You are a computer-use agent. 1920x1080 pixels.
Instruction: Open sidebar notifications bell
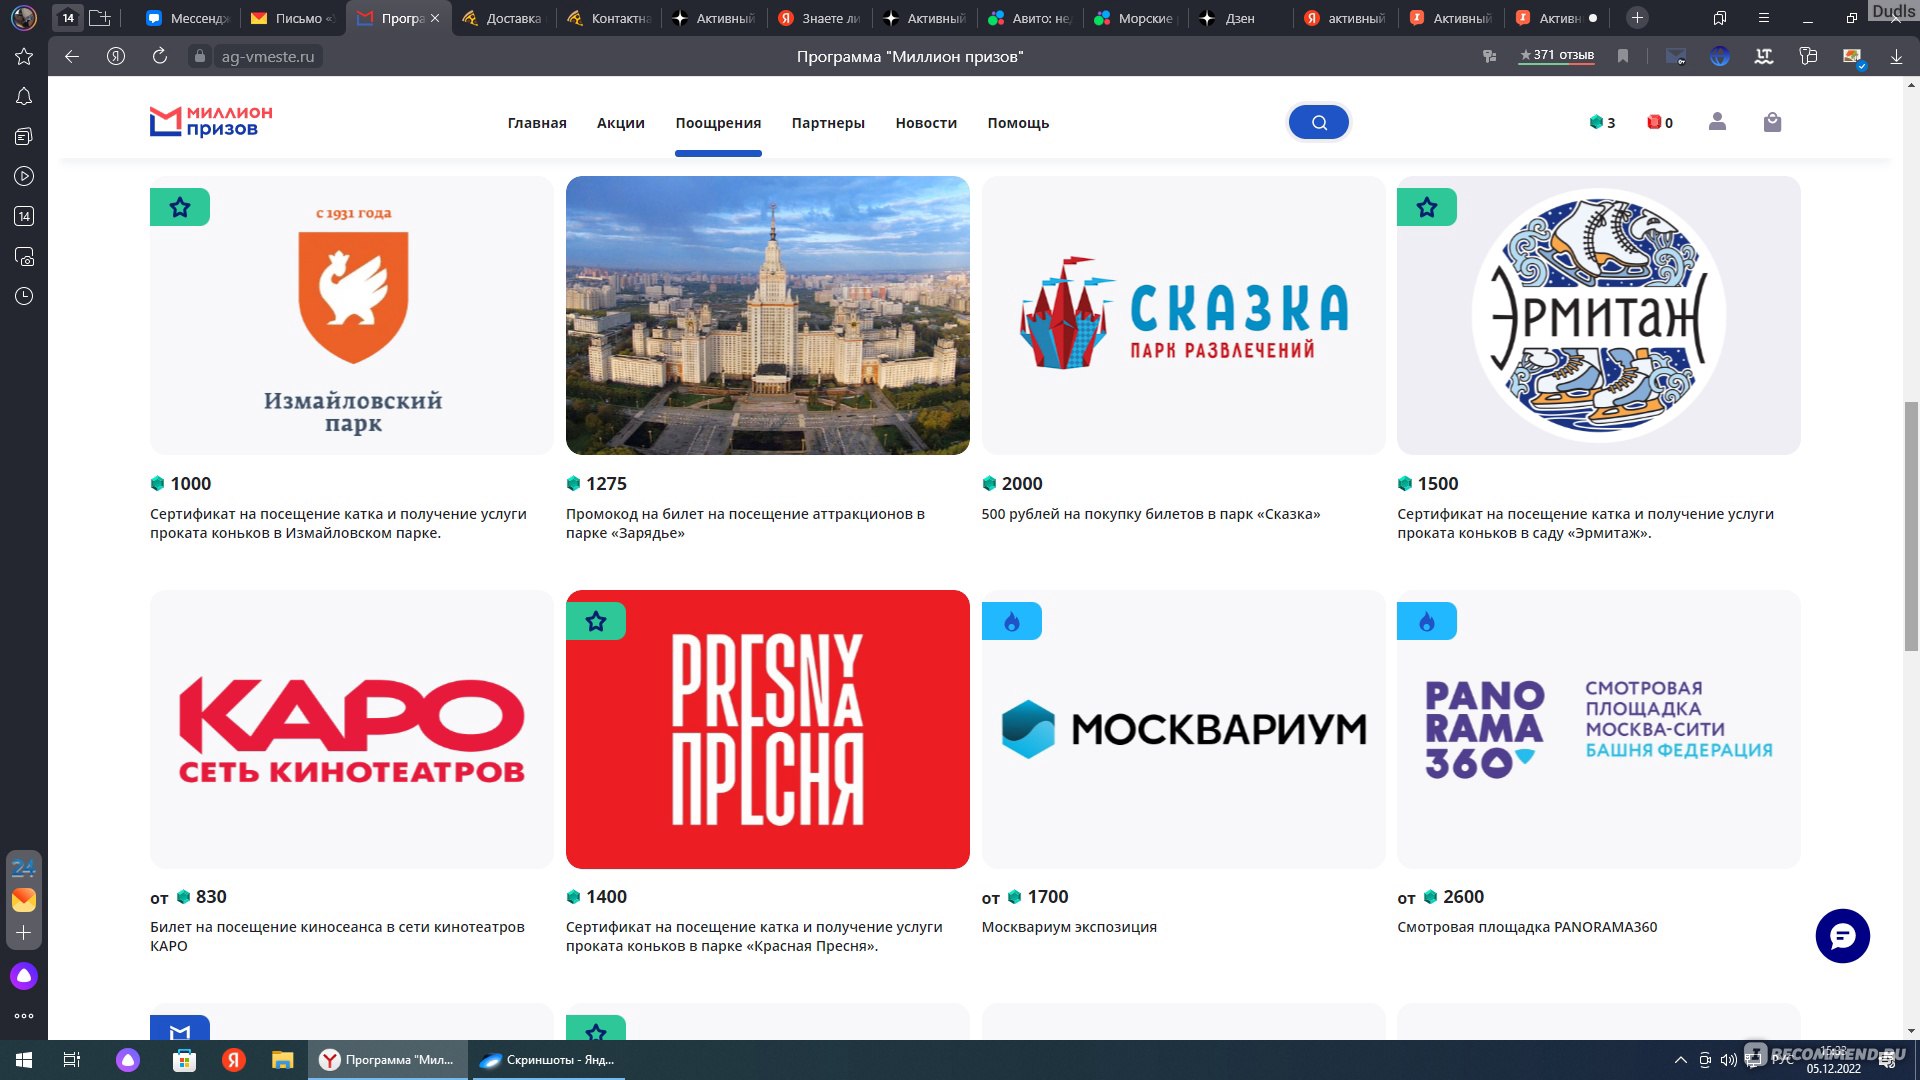(24, 96)
